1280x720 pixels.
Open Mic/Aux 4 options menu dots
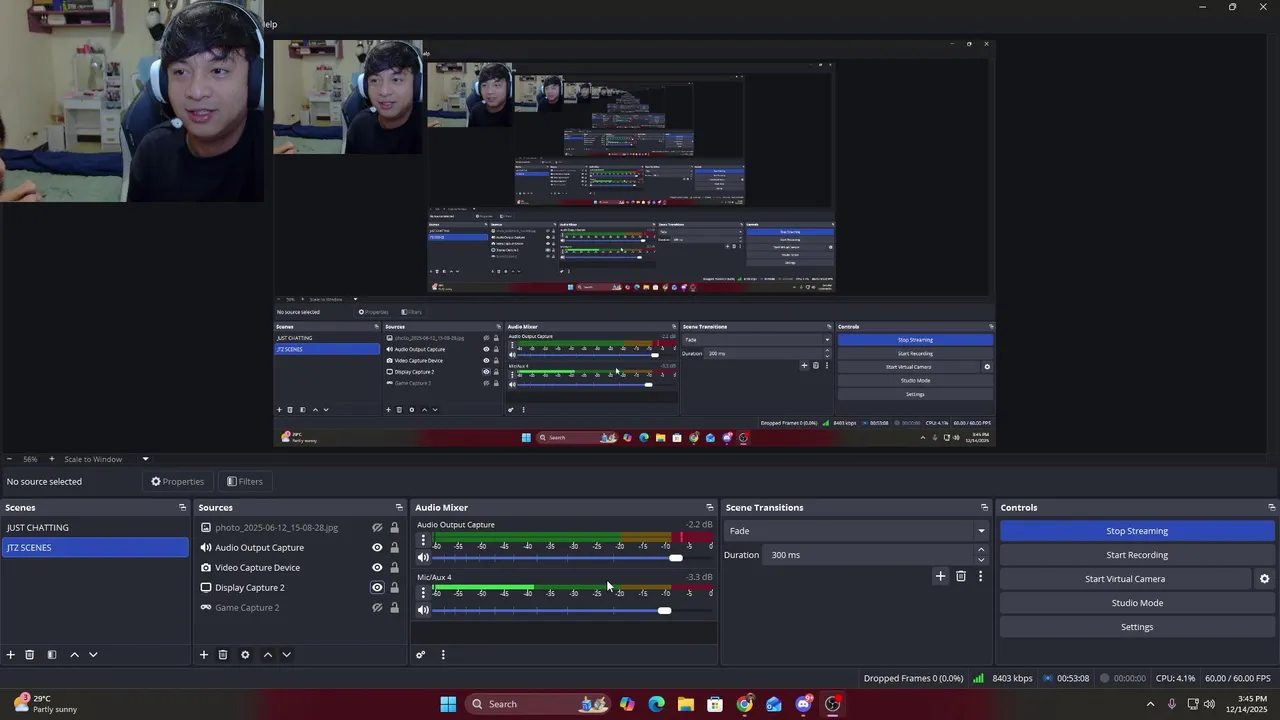pyautogui.click(x=423, y=592)
